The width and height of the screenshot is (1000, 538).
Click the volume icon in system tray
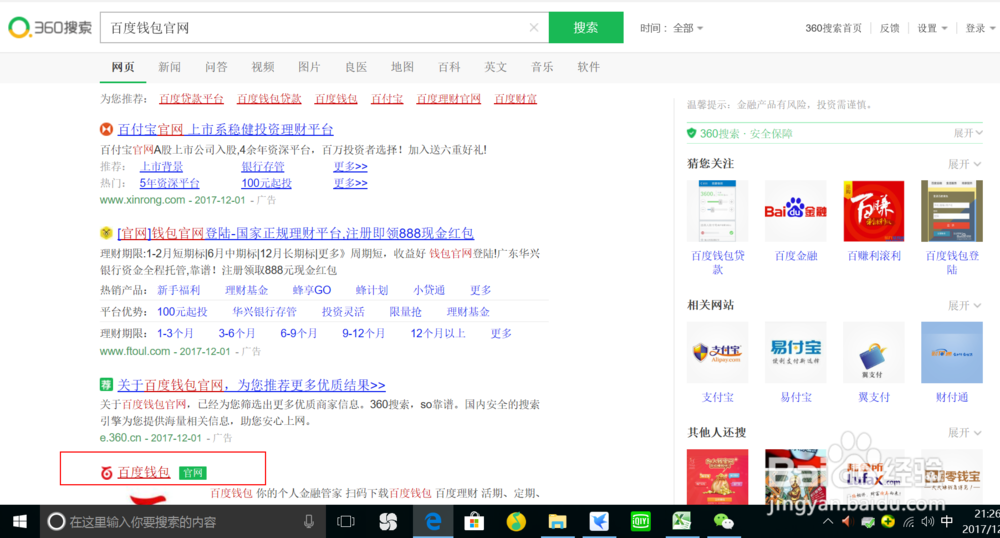point(928,521)
